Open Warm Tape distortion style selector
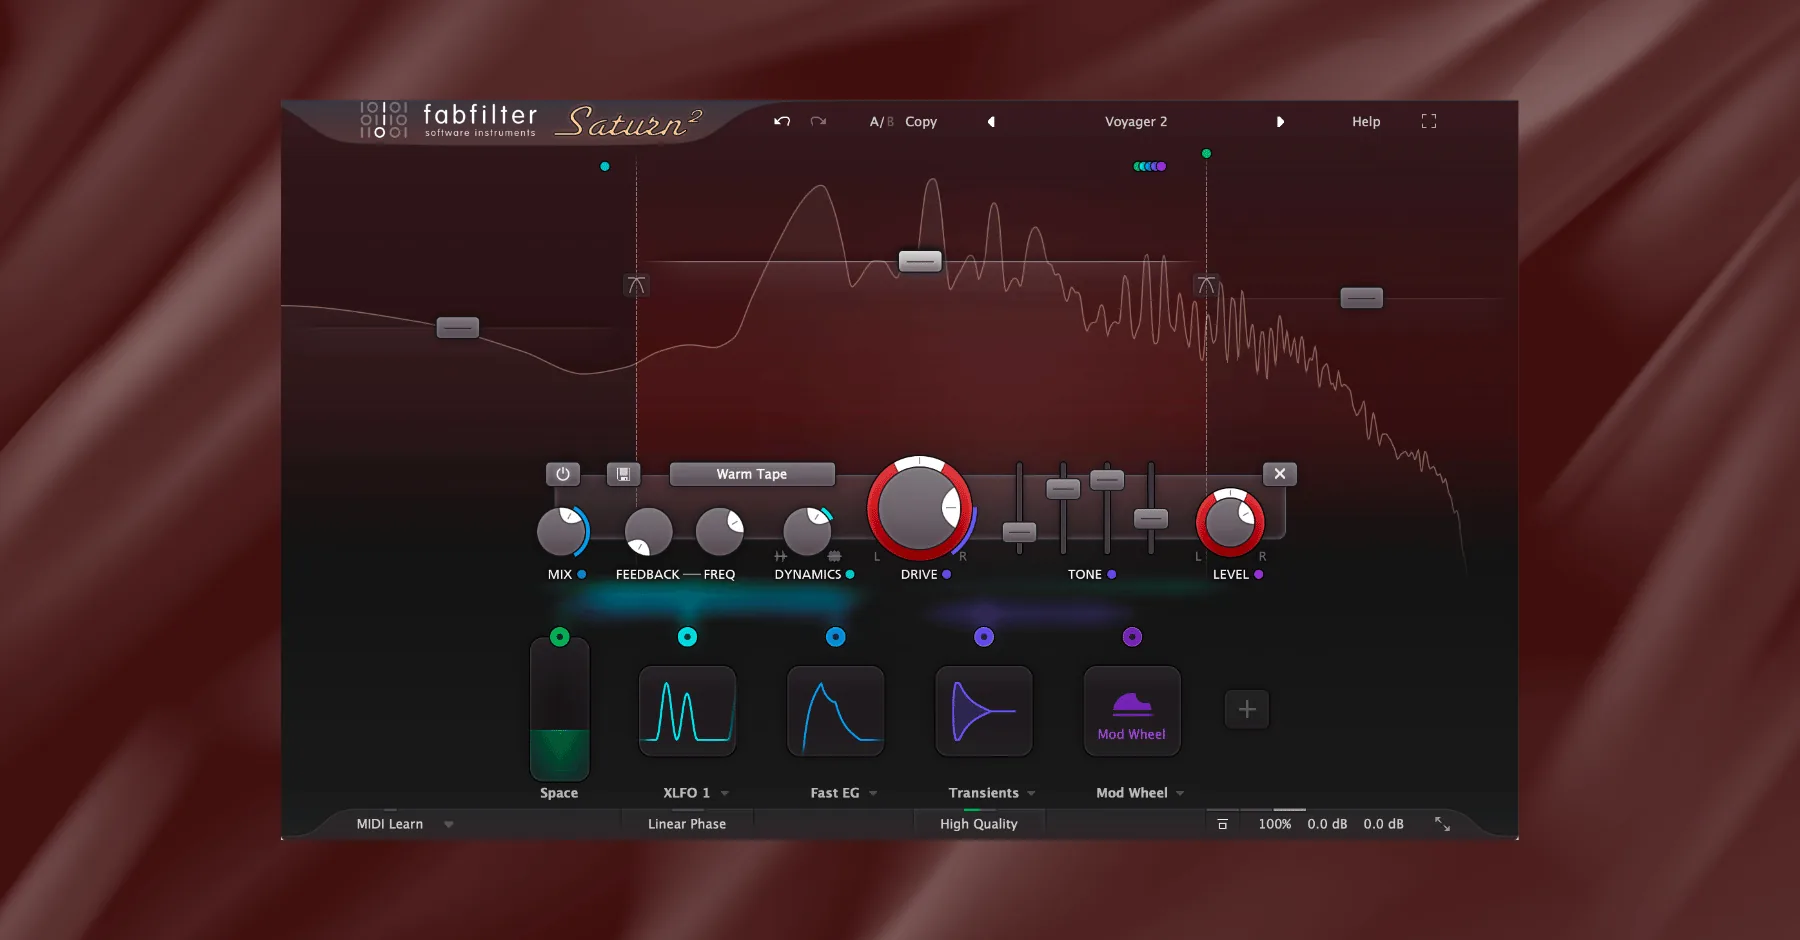Image resolution: width=1800 pixels, height=940 pixels. [x=752, y=474]
